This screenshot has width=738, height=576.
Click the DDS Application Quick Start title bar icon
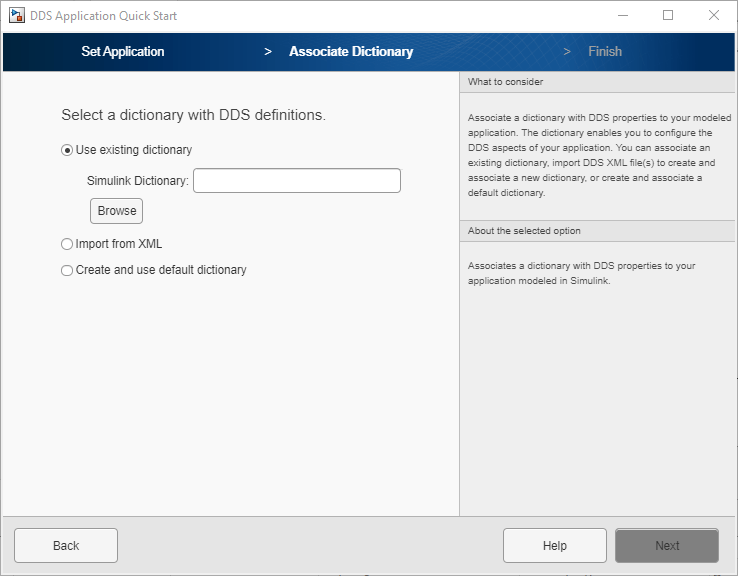16,16
